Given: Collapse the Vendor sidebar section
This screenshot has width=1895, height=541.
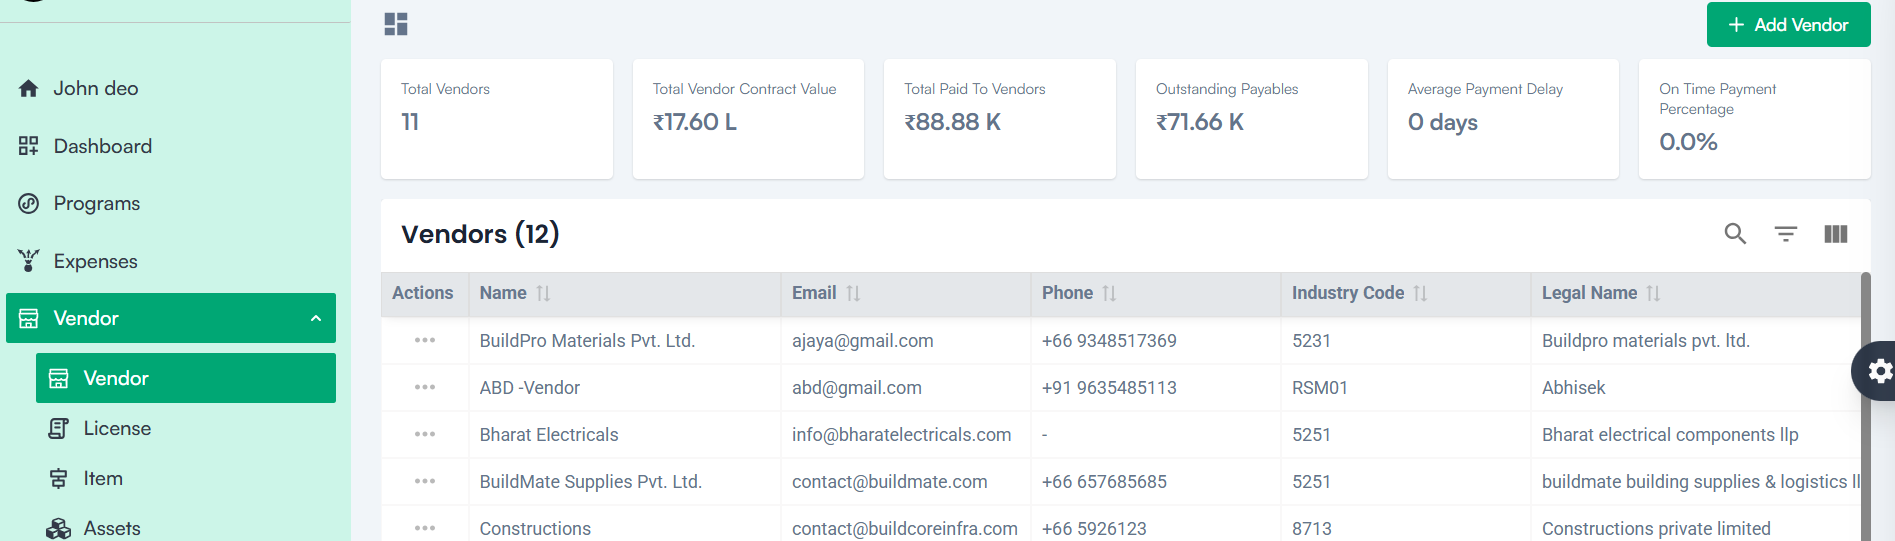Looking at the screenshot, I should coord(316,318).
